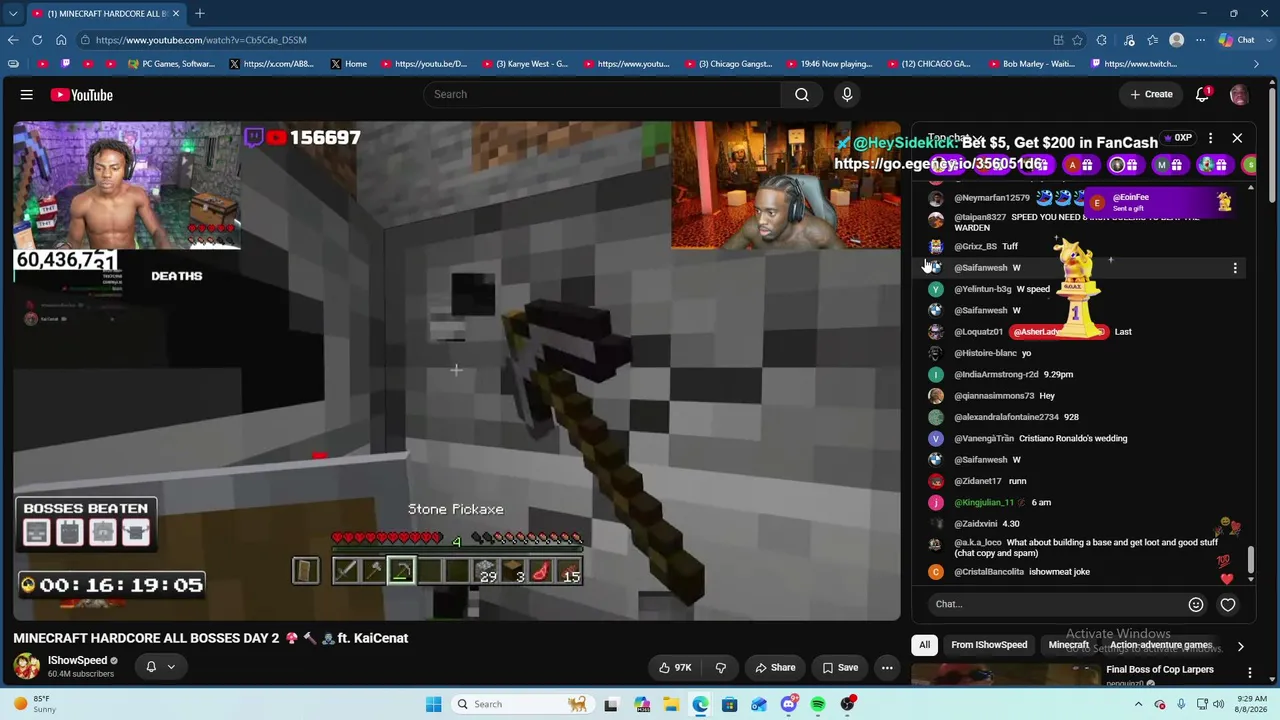The width and height of the screenshot is (1280, 720).
Task: Click the YouTube search magnifier button
Action: tap(802, 94)
